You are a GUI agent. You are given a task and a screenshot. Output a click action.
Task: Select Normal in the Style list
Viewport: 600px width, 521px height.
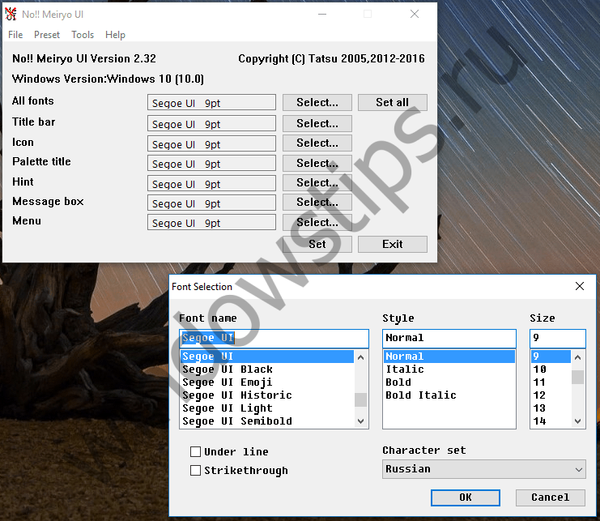(449, 357)
